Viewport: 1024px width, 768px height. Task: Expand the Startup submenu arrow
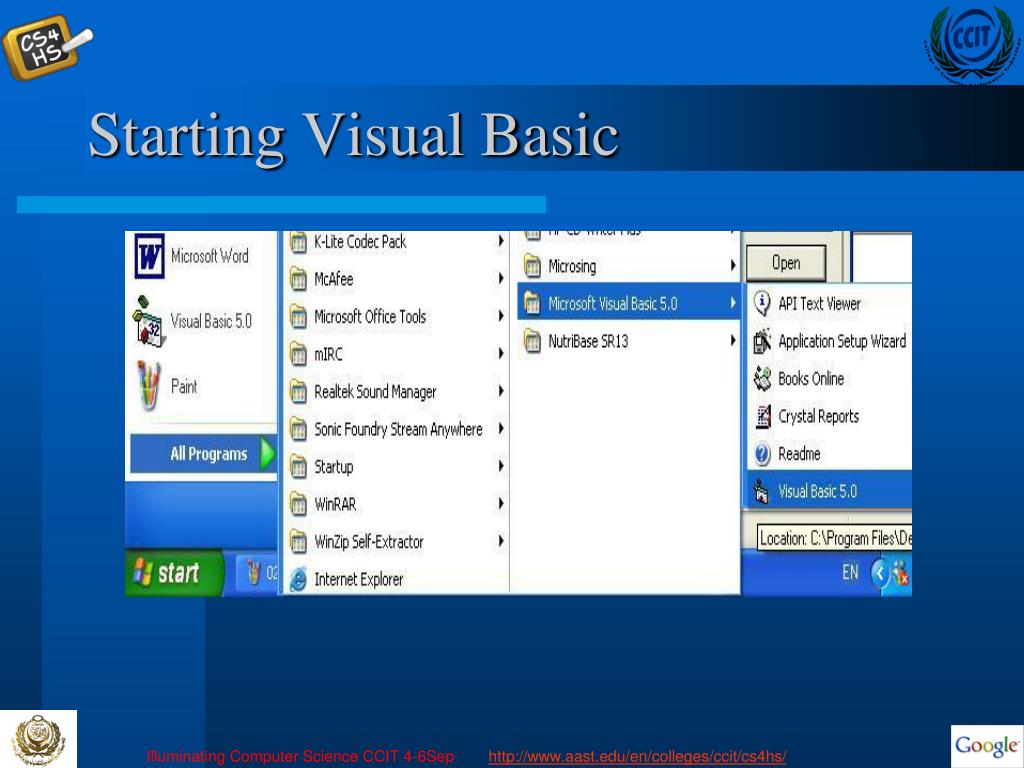click(501, 466)
